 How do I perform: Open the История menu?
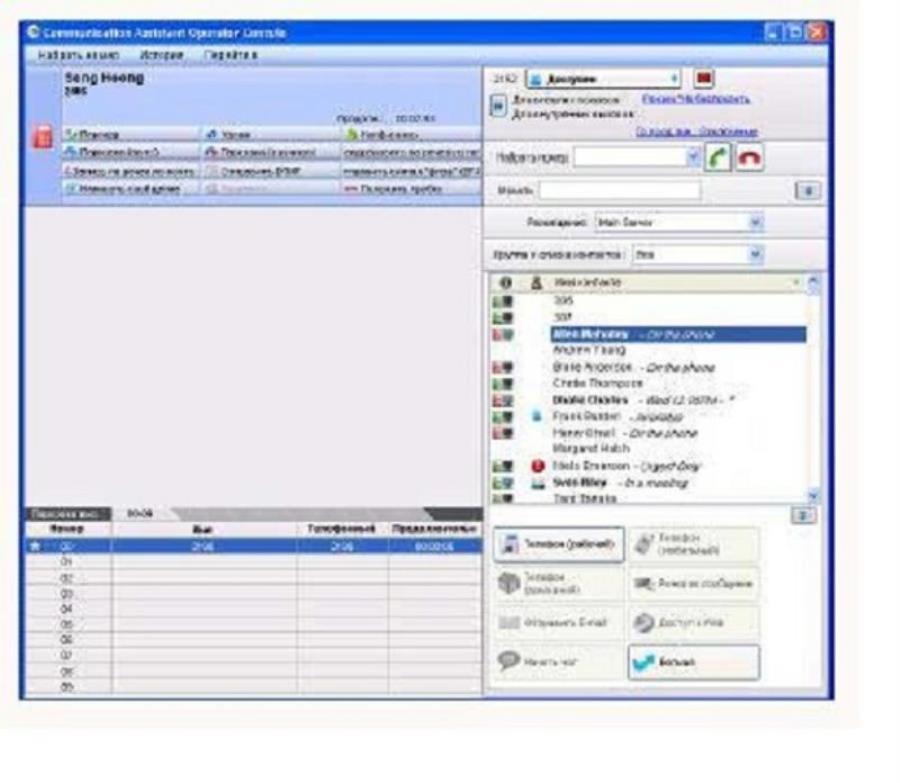click(x=160, y=53)
